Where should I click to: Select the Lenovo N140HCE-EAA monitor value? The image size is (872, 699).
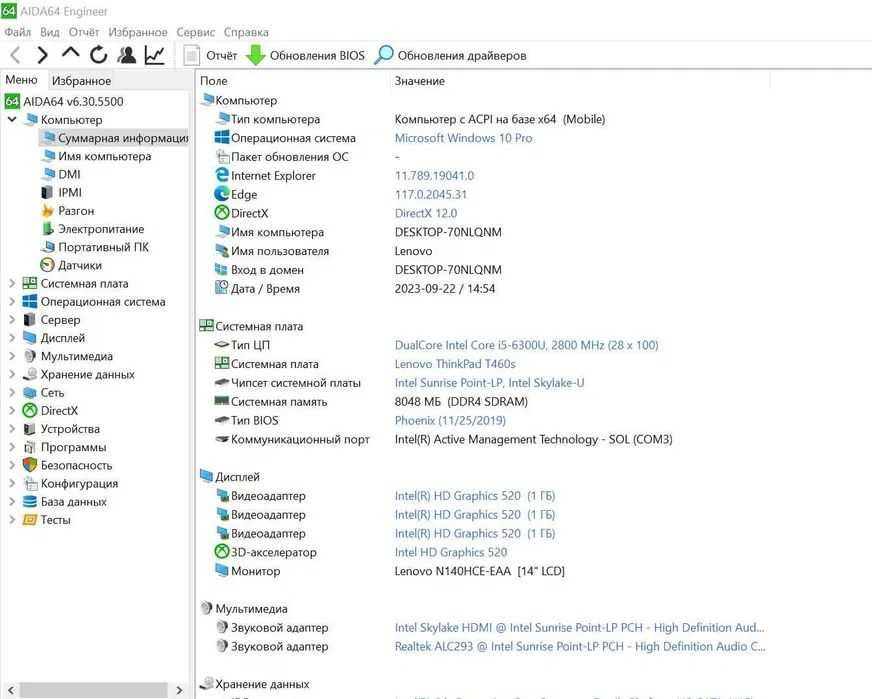click(479, 571)
